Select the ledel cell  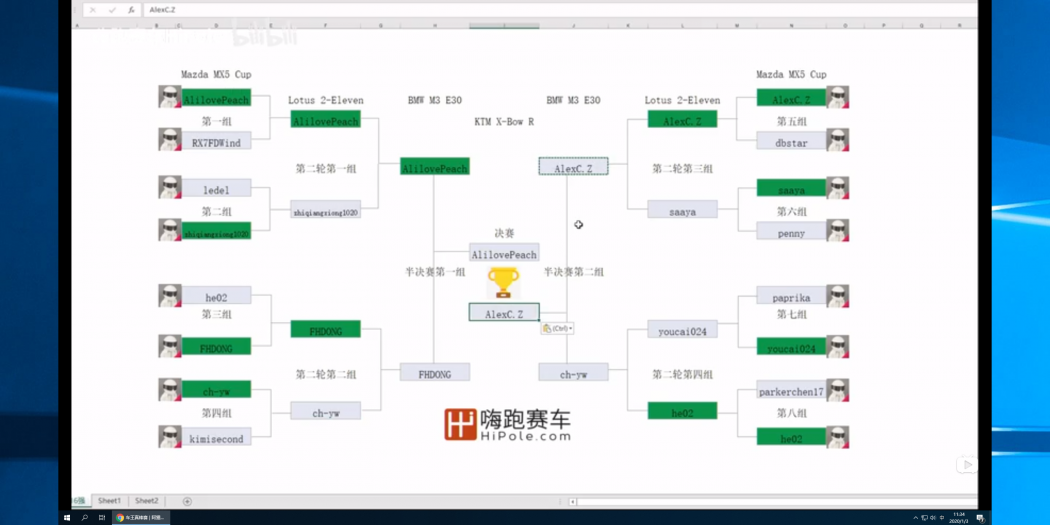(216, 188)
